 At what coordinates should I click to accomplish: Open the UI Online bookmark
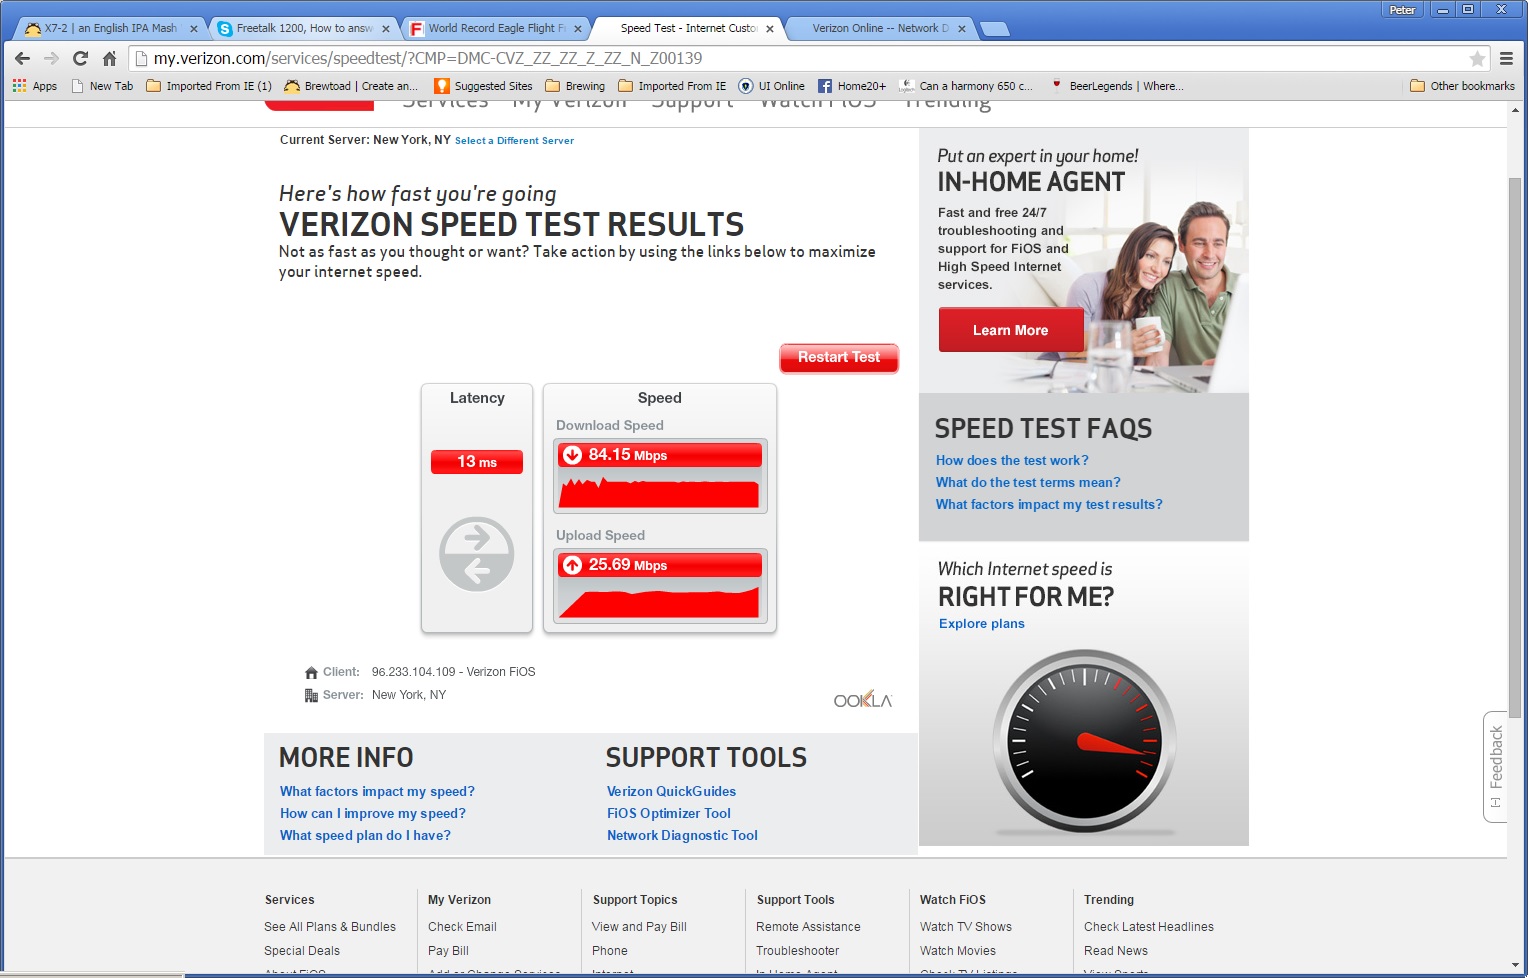click(x=771, y=86)
